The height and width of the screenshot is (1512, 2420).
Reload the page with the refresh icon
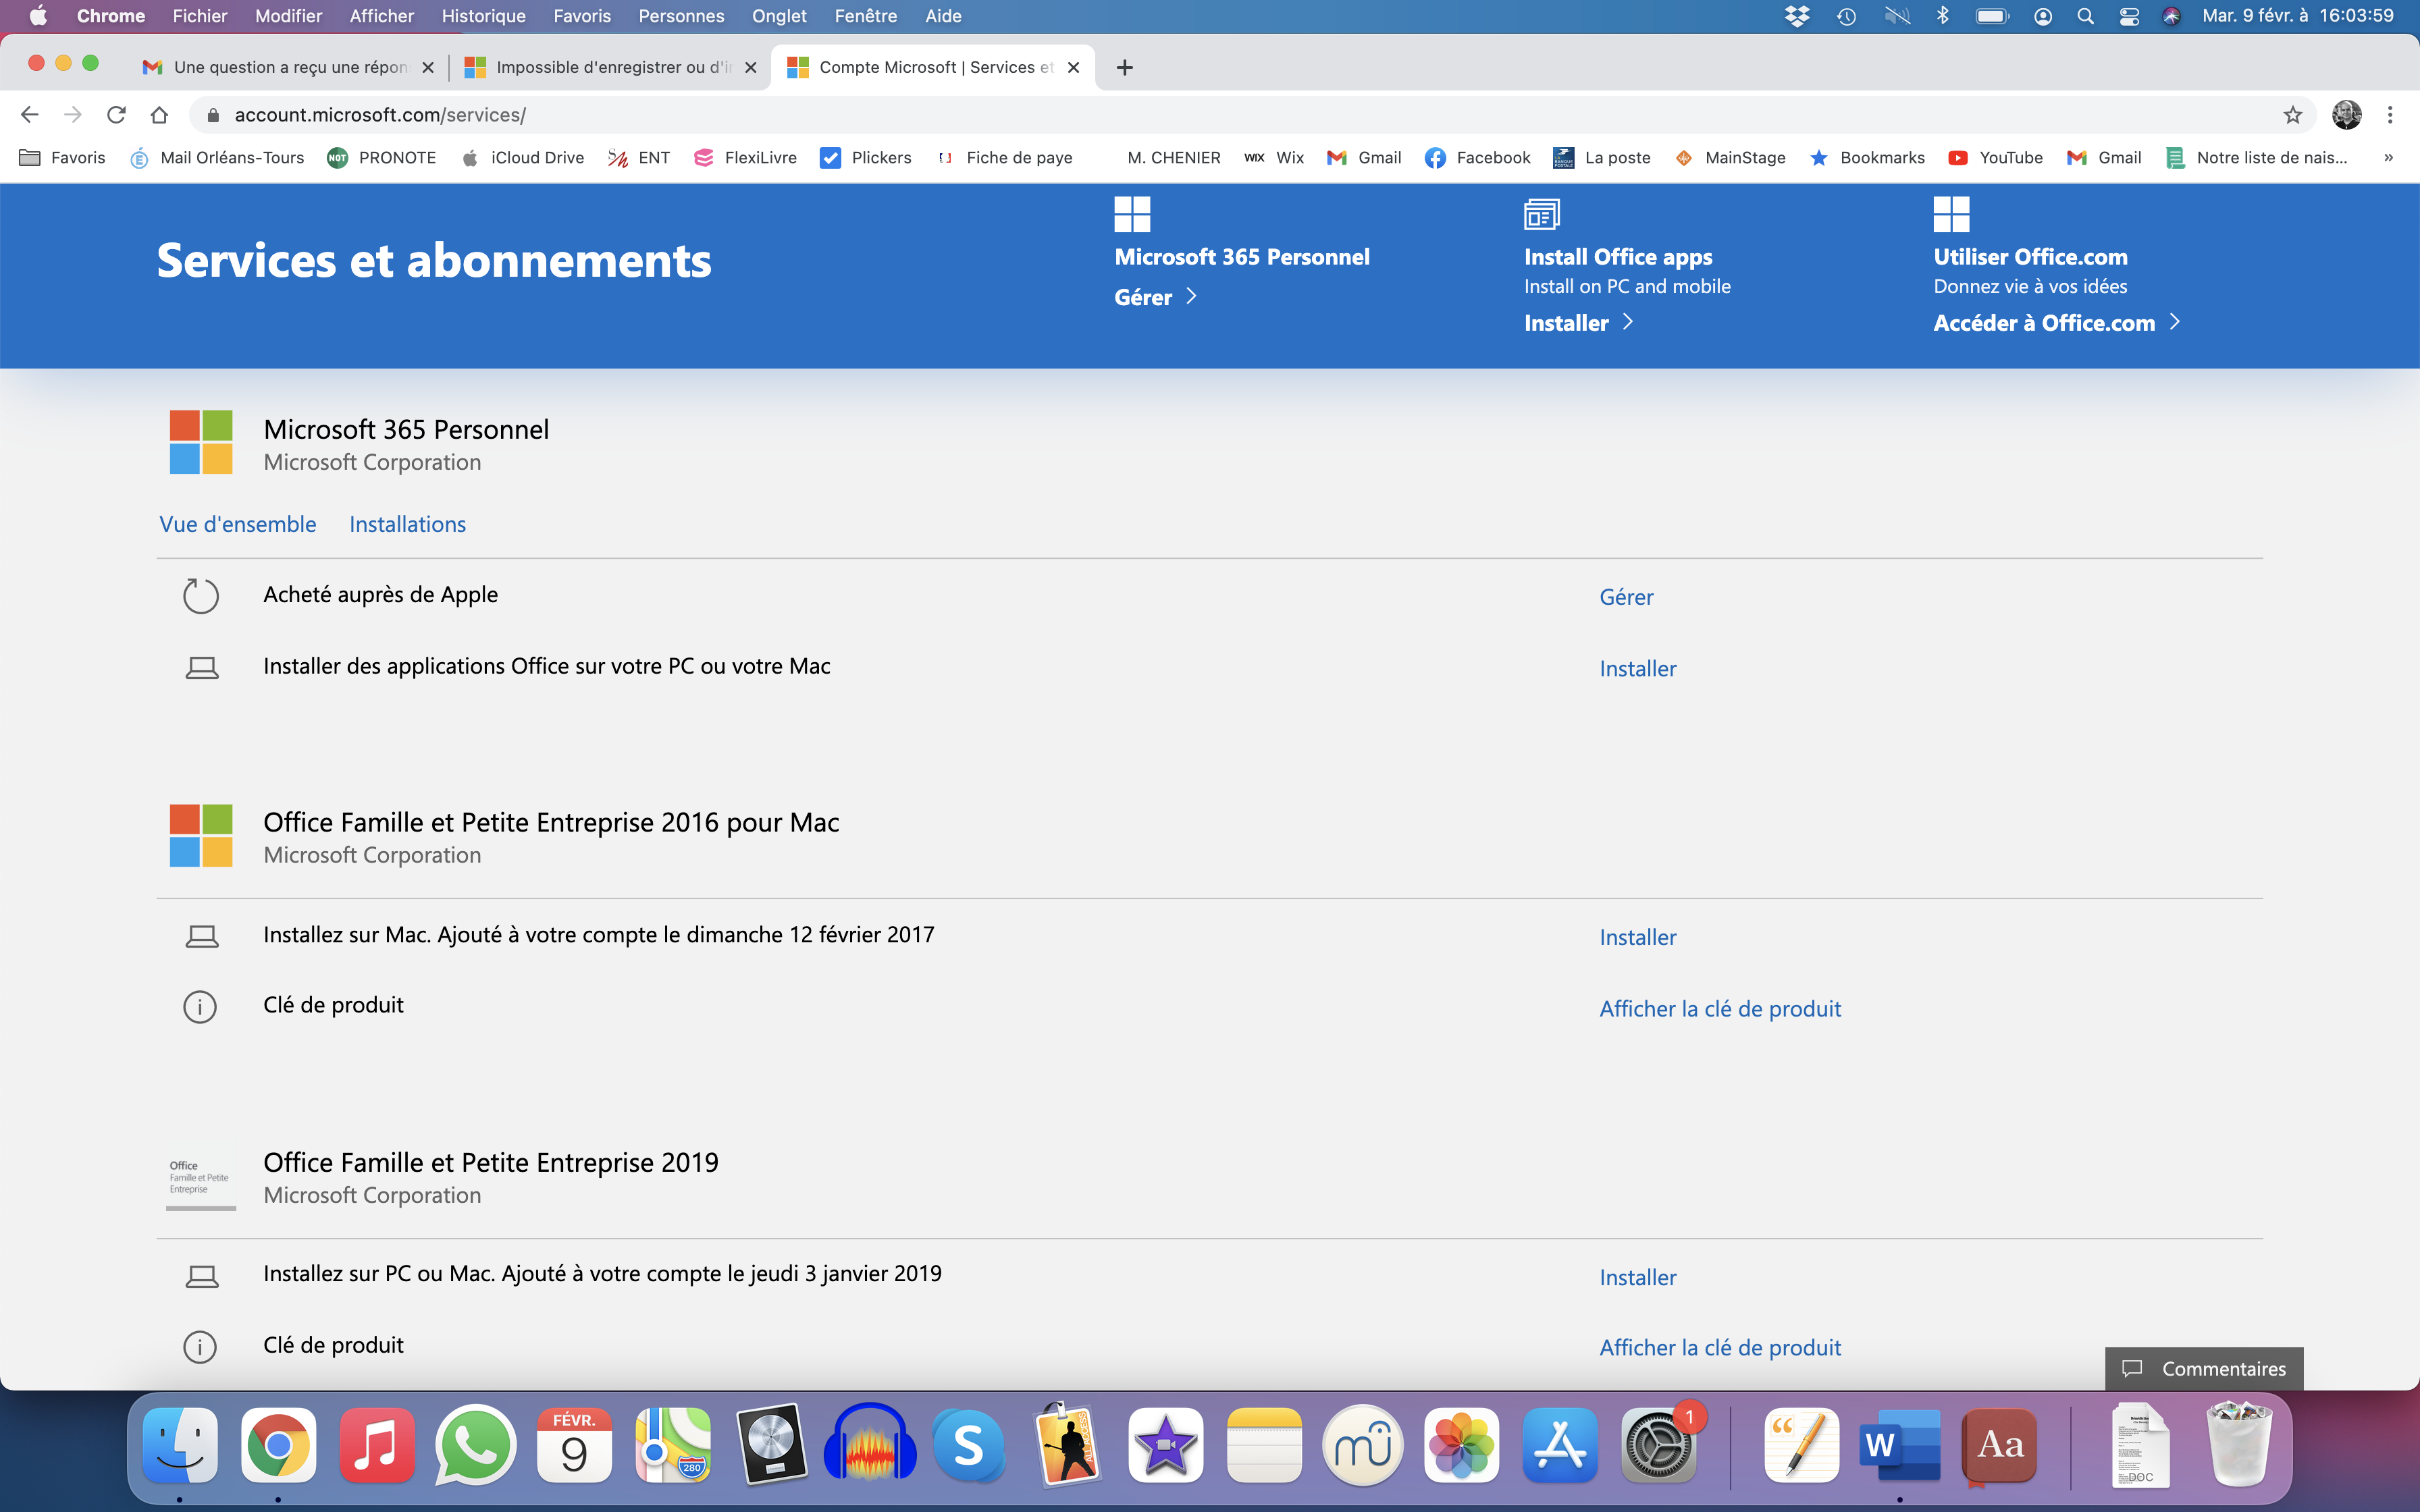click(x=116, y=115)
